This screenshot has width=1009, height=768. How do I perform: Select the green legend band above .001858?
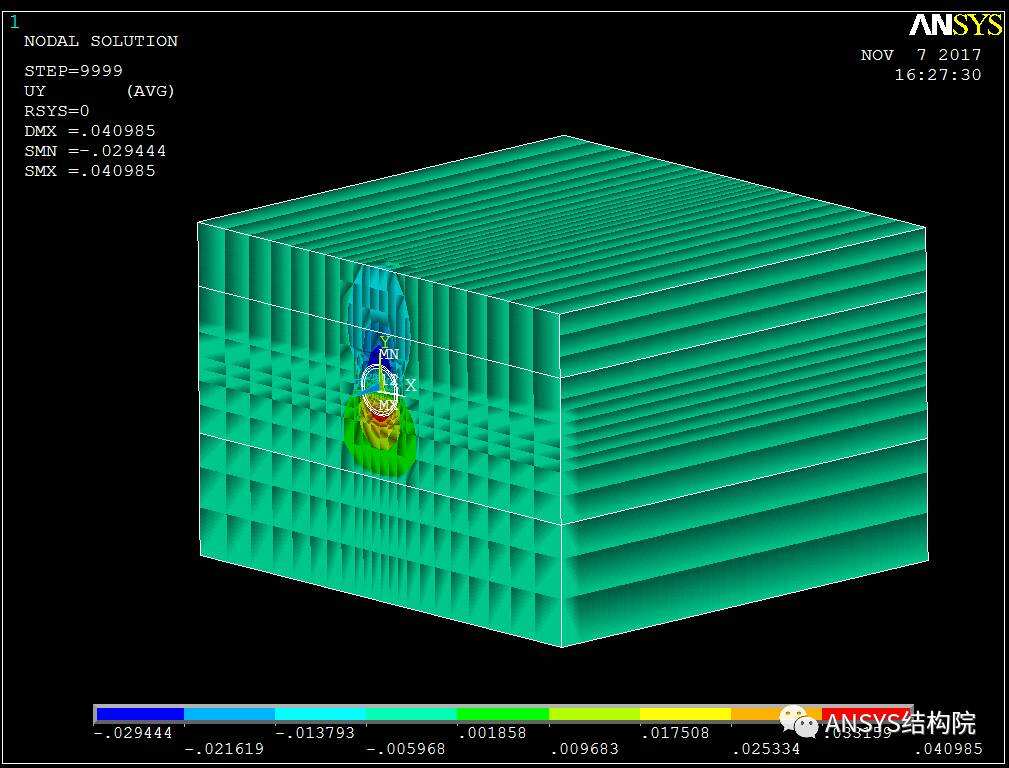tap(503, 714)
